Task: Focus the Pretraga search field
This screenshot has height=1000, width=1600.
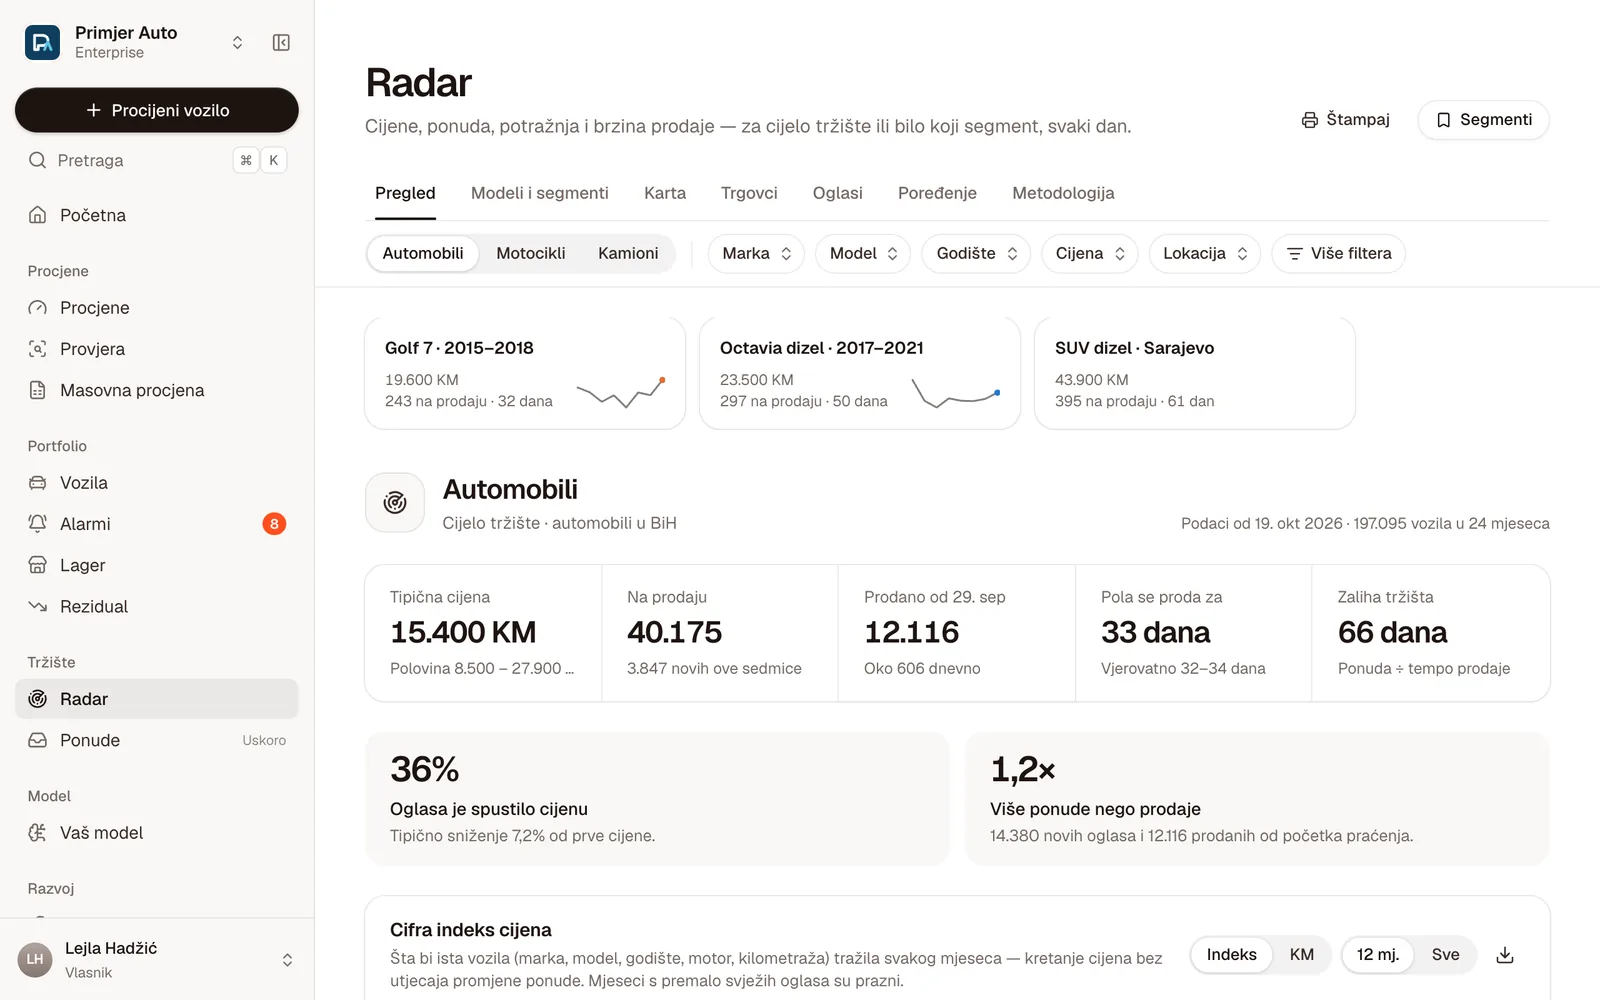Action: coord(157,160)
